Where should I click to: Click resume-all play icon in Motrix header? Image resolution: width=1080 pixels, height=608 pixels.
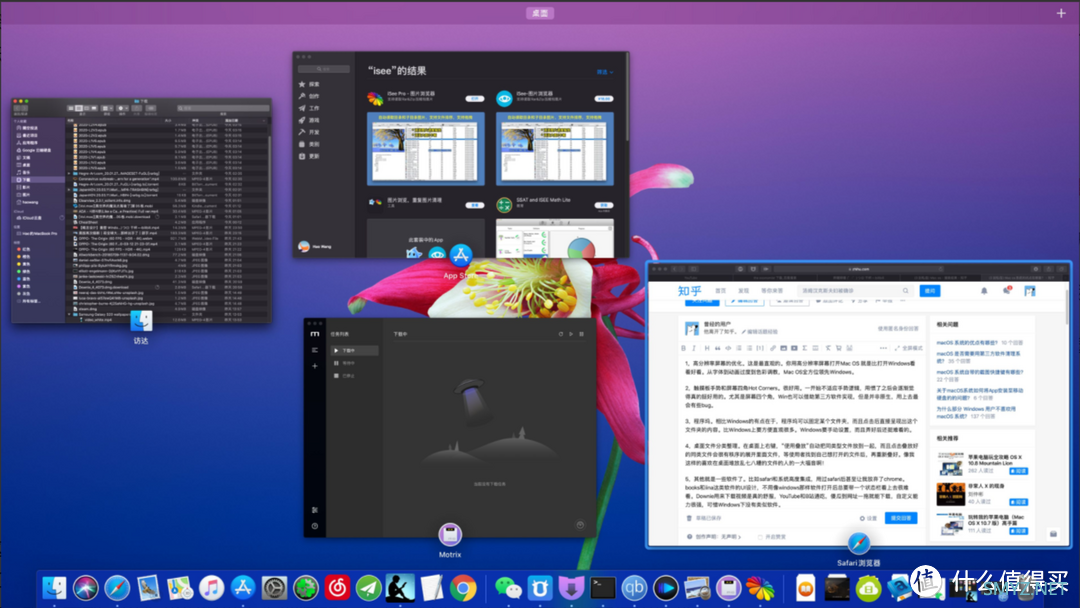571,334
